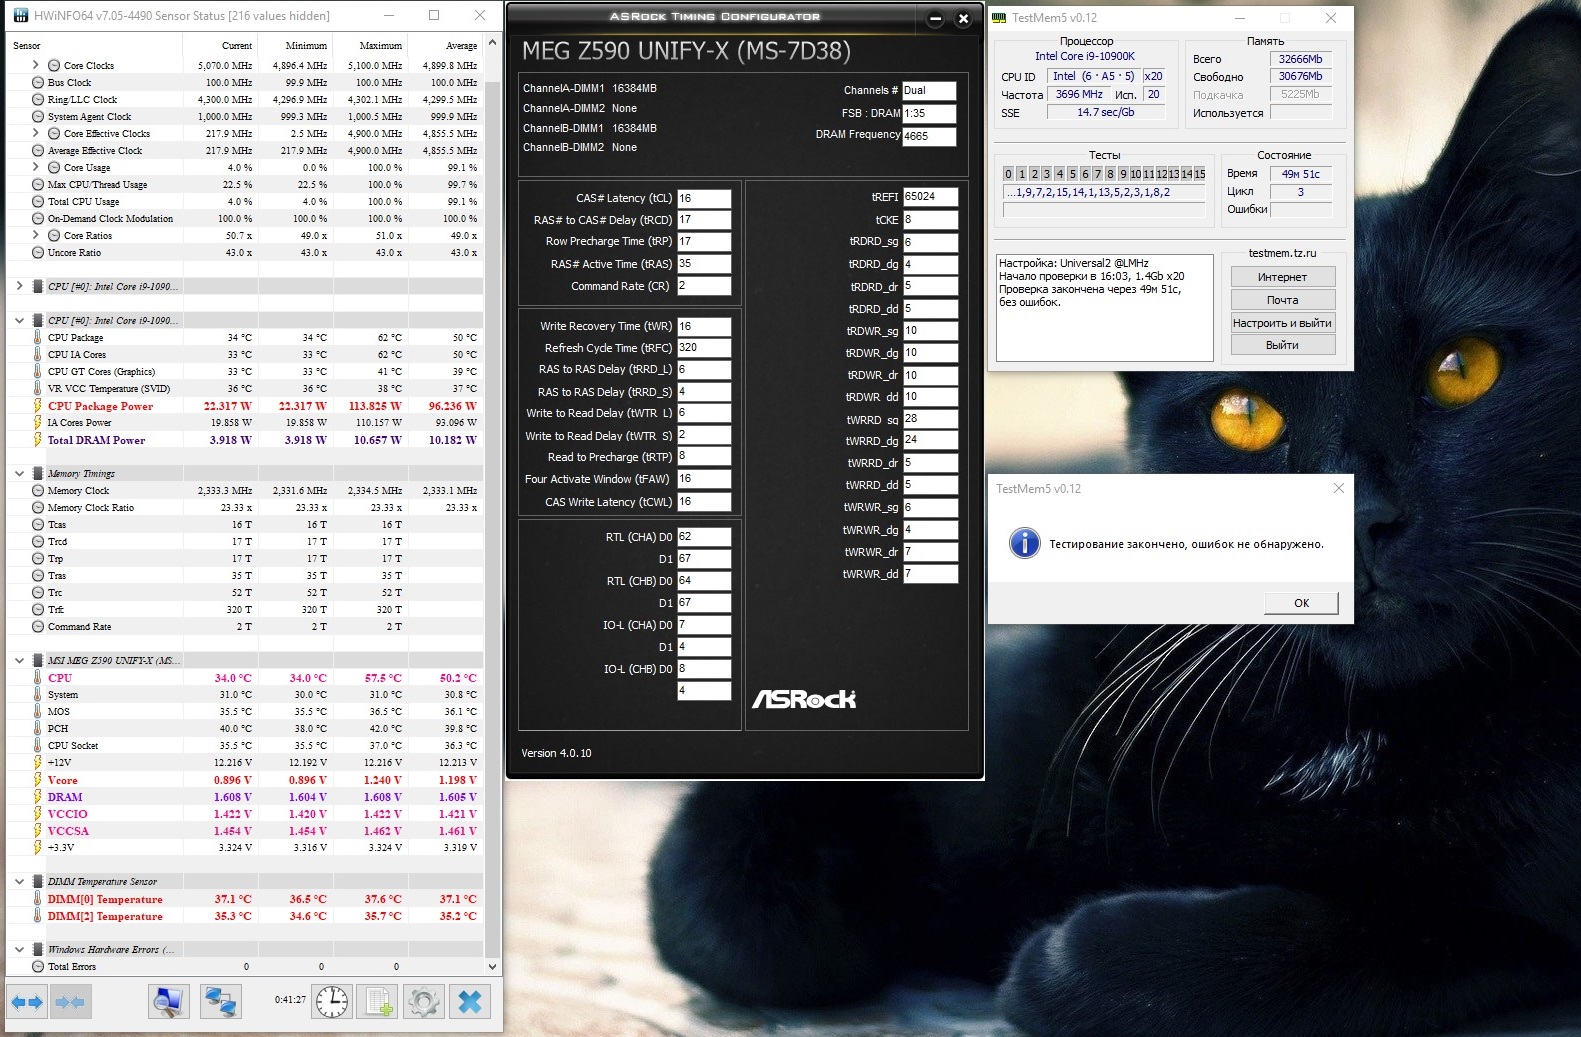Expand the Core Clocks row

(36, 65)
